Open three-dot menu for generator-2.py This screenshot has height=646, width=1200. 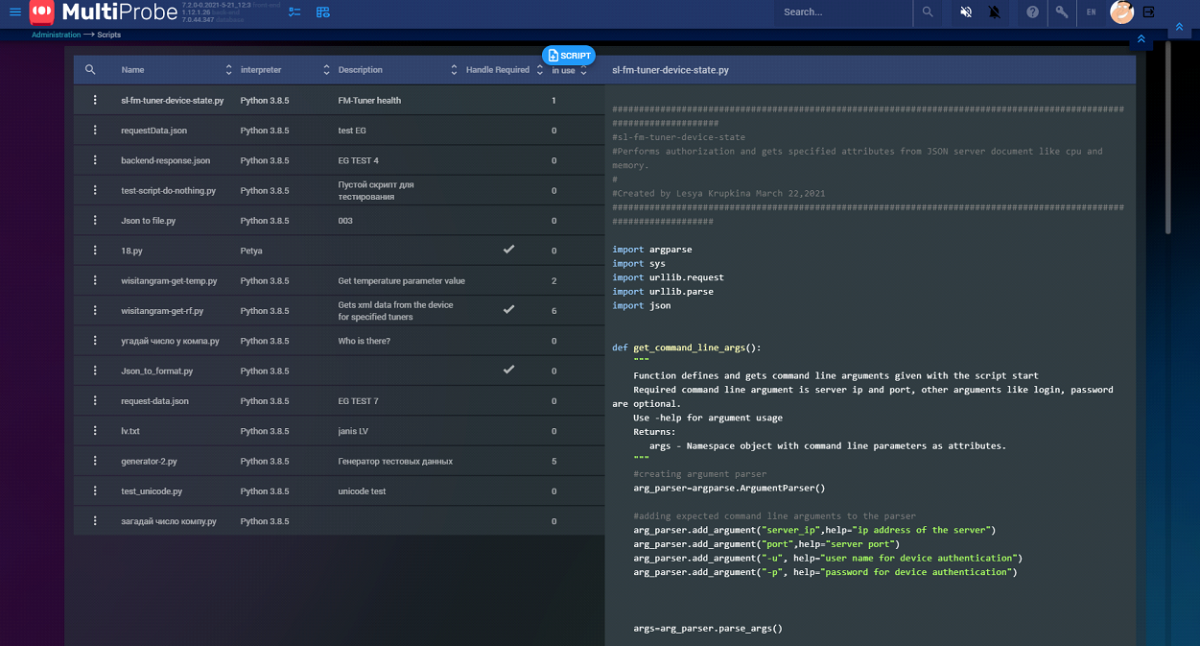pyautogui.click(x=95, y=461)
